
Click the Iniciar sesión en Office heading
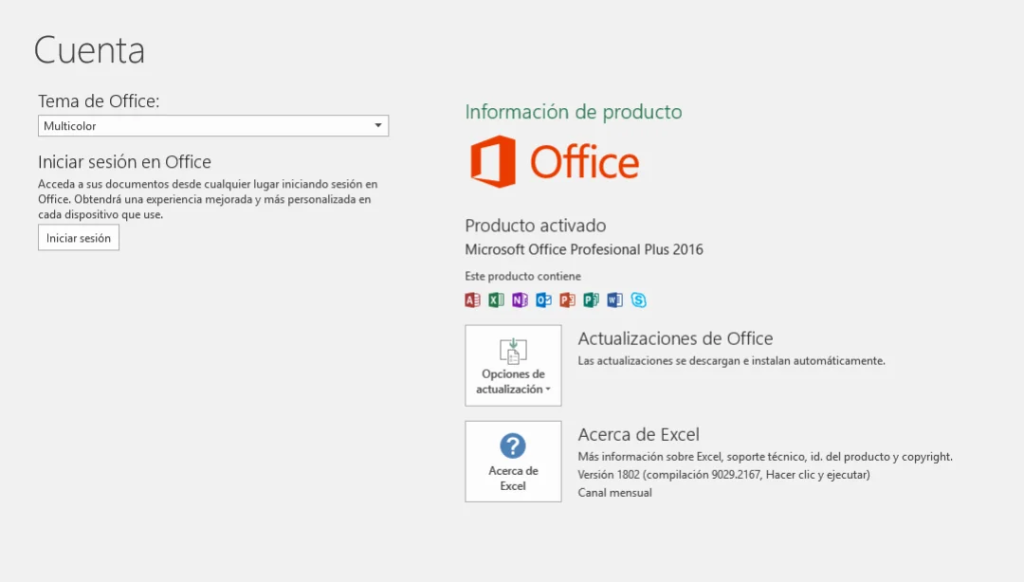125,161
